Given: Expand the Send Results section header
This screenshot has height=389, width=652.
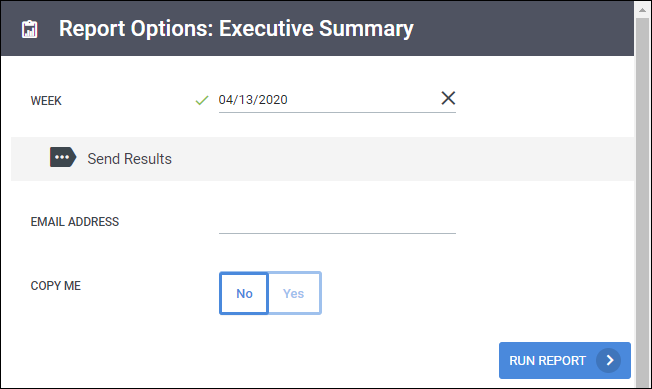Looking at the screenshot, I should (322, 159).
